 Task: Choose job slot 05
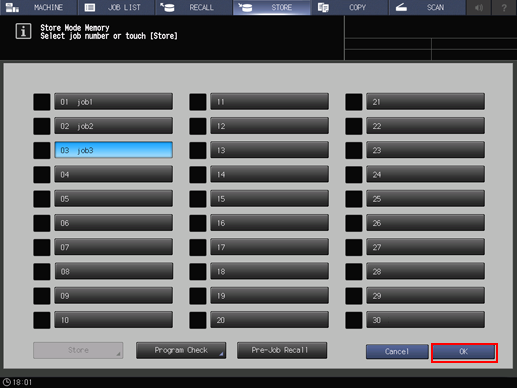[114, 199]
